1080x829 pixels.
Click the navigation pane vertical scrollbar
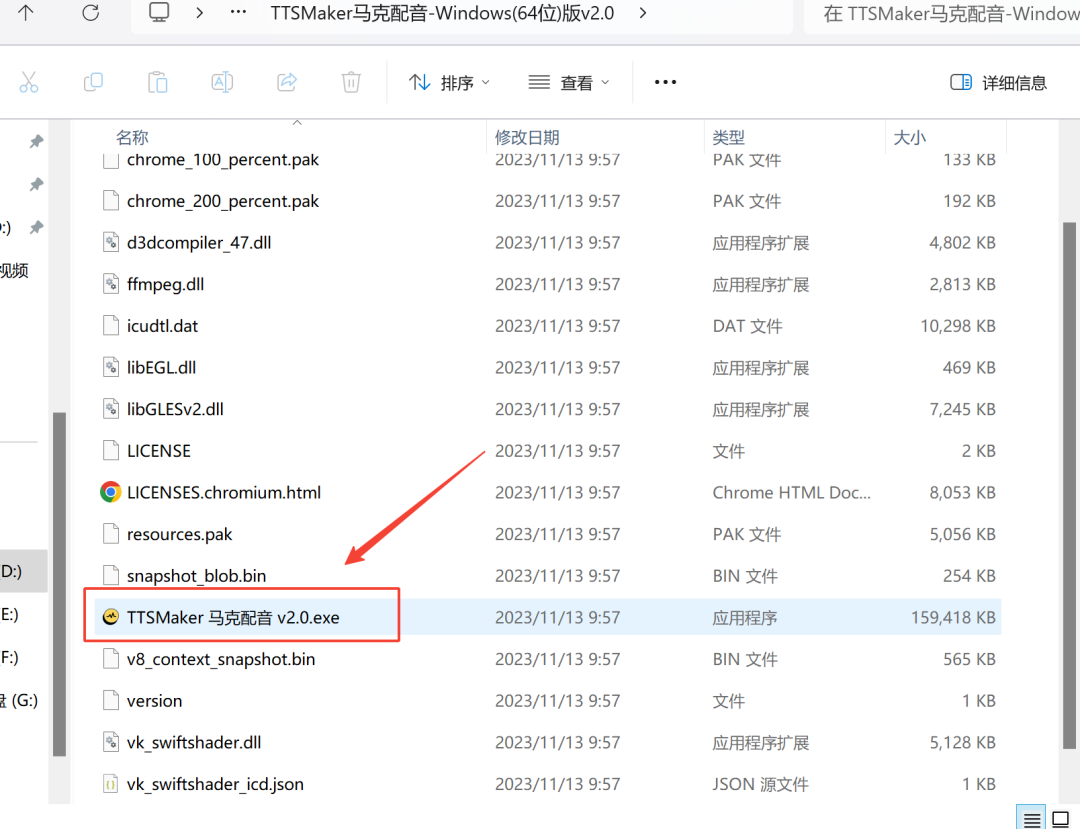point(59,584)
